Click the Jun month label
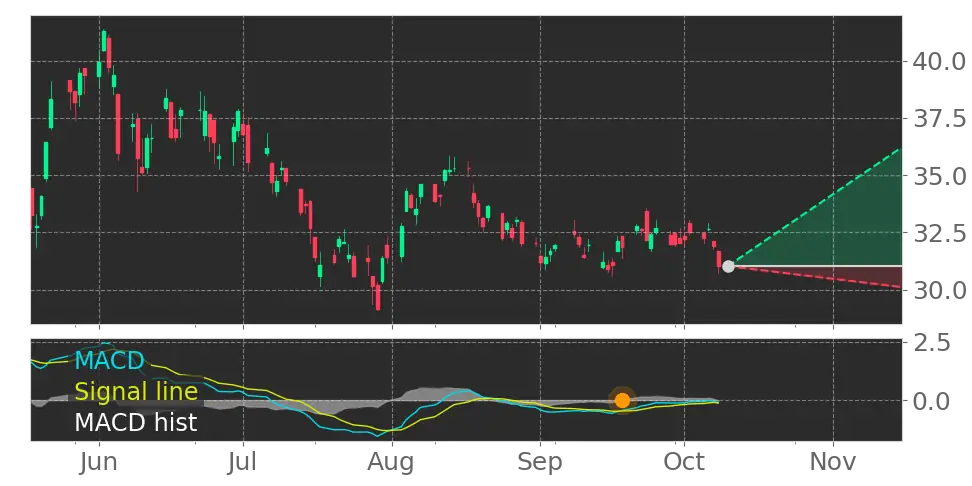This screenshot has height=486, width=972. pos(99,463)
